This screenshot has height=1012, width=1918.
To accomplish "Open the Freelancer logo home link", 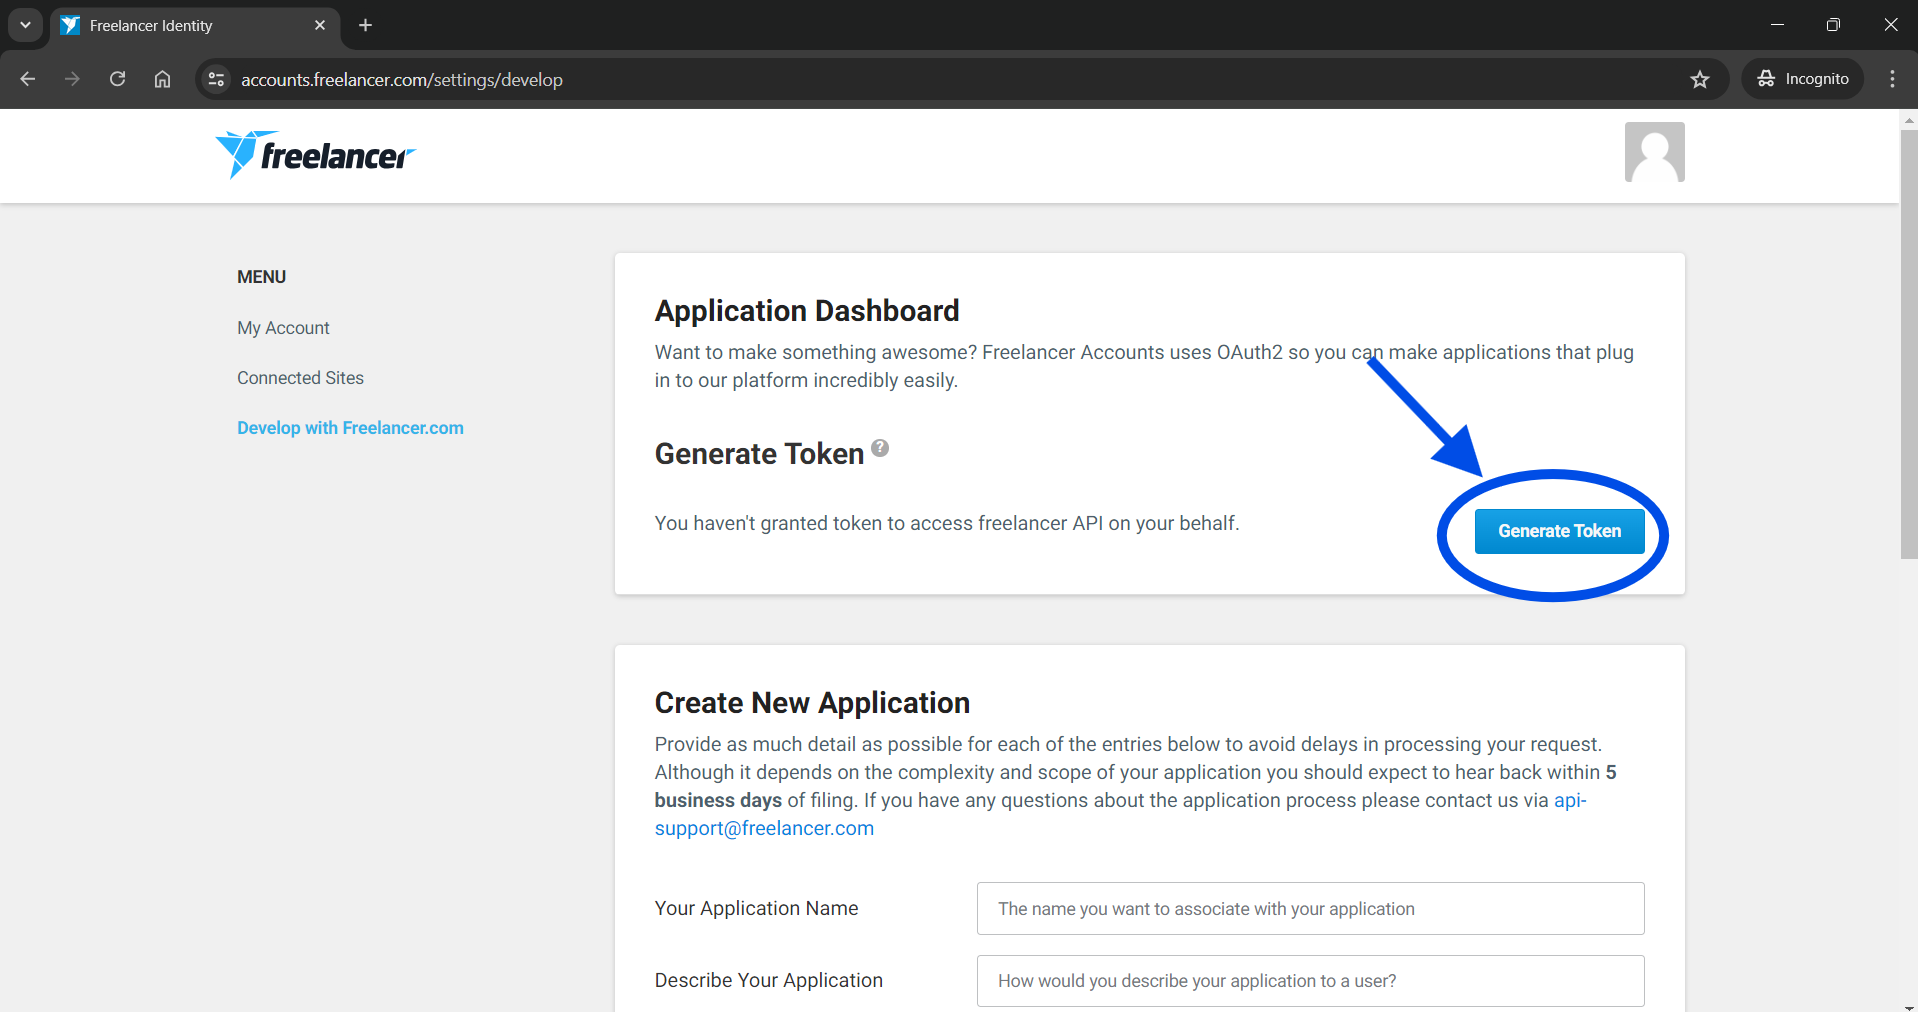I will pyautogui.click(x=315, y=155).
